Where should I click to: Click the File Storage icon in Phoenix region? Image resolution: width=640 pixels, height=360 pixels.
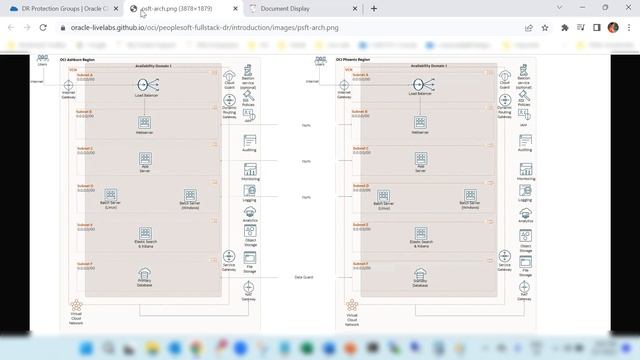click(525, 262)
